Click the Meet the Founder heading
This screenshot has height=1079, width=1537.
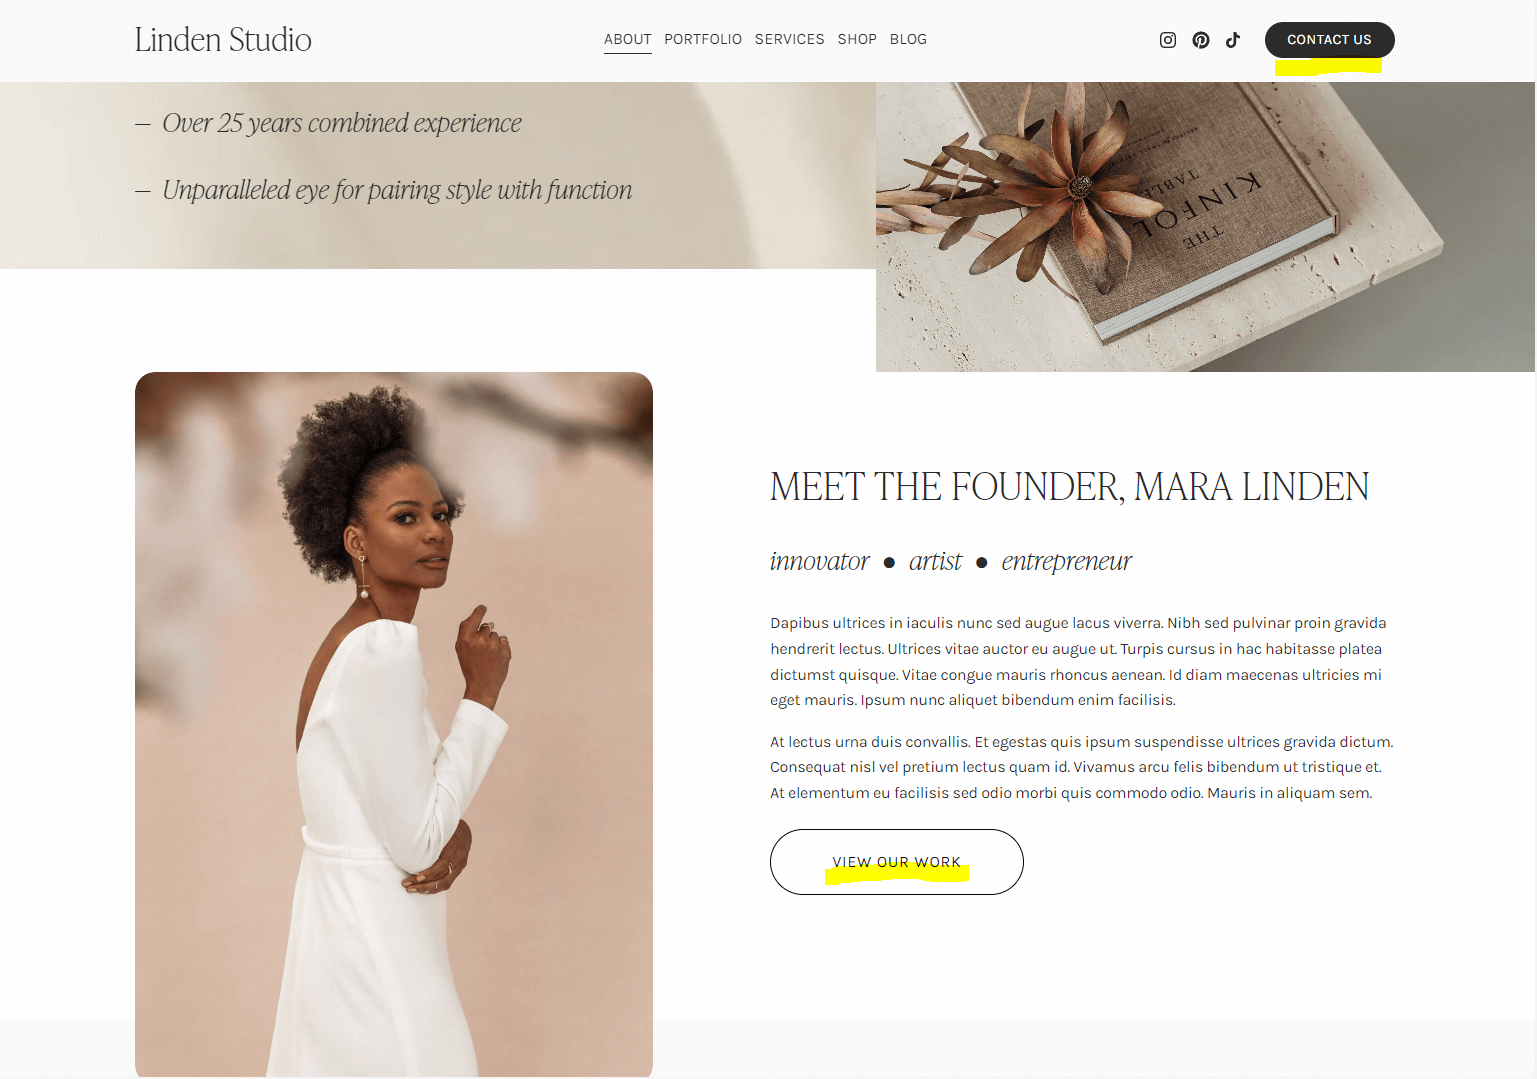pyautogui.click(x=1069, y=487)
